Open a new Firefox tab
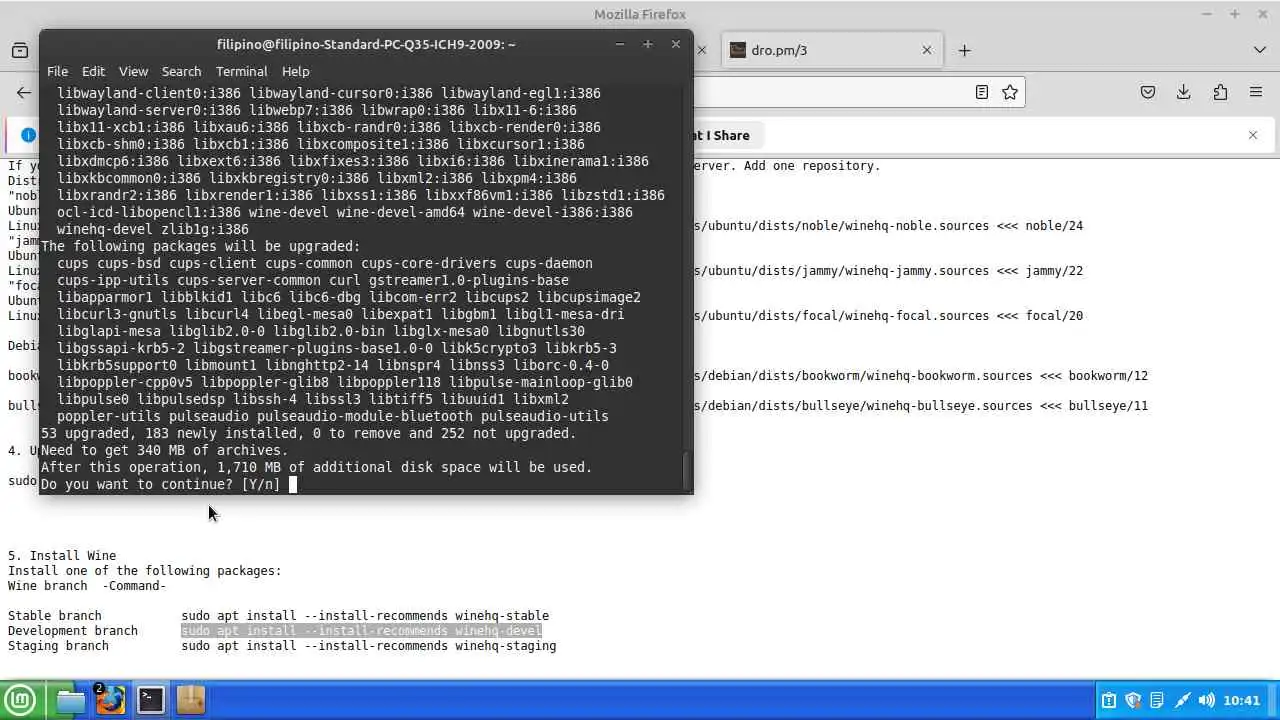This screenshot has height=720, width=1280. 964,50
